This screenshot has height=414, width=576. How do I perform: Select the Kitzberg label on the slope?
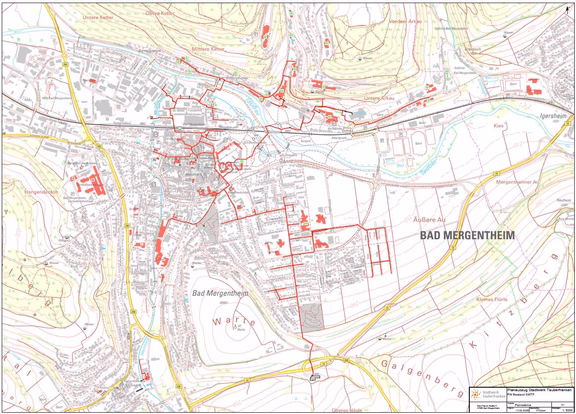coord(514,300)
